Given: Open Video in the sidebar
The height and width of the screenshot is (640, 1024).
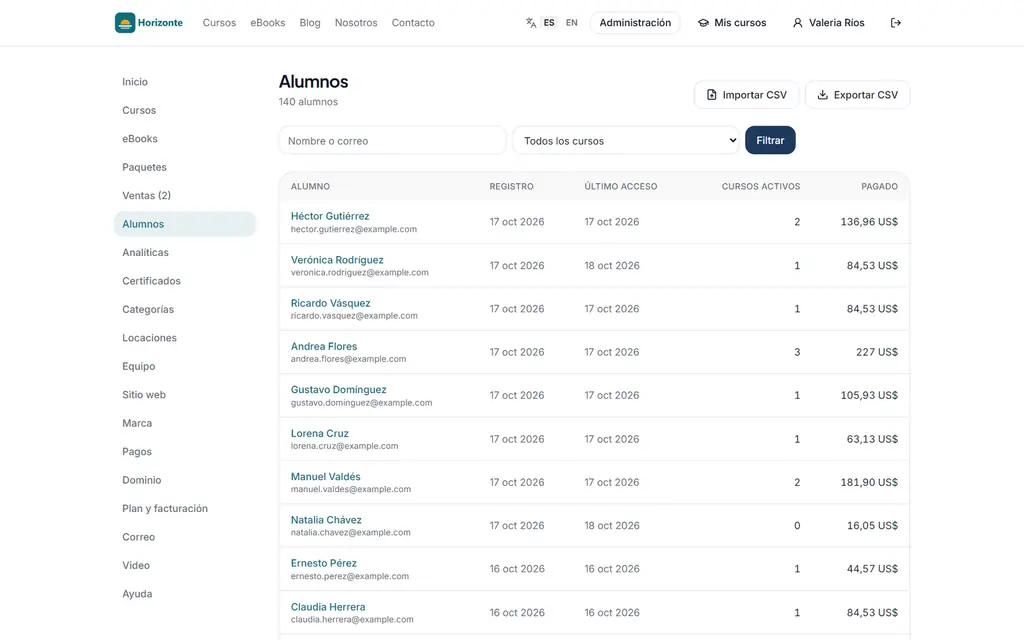Looking at the screenshot, I should pyautogui.click(x=185, y=566).
